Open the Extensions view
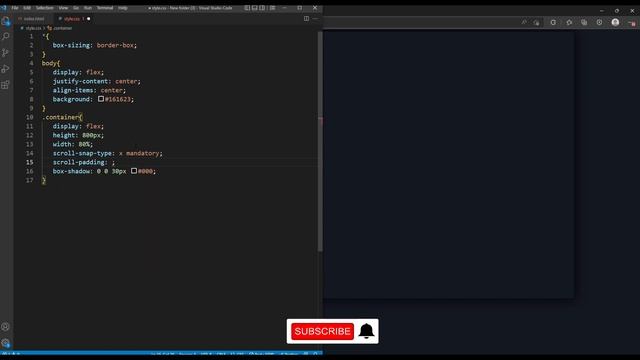This screenshot has height=360, width=640. (x=6, y=85)
